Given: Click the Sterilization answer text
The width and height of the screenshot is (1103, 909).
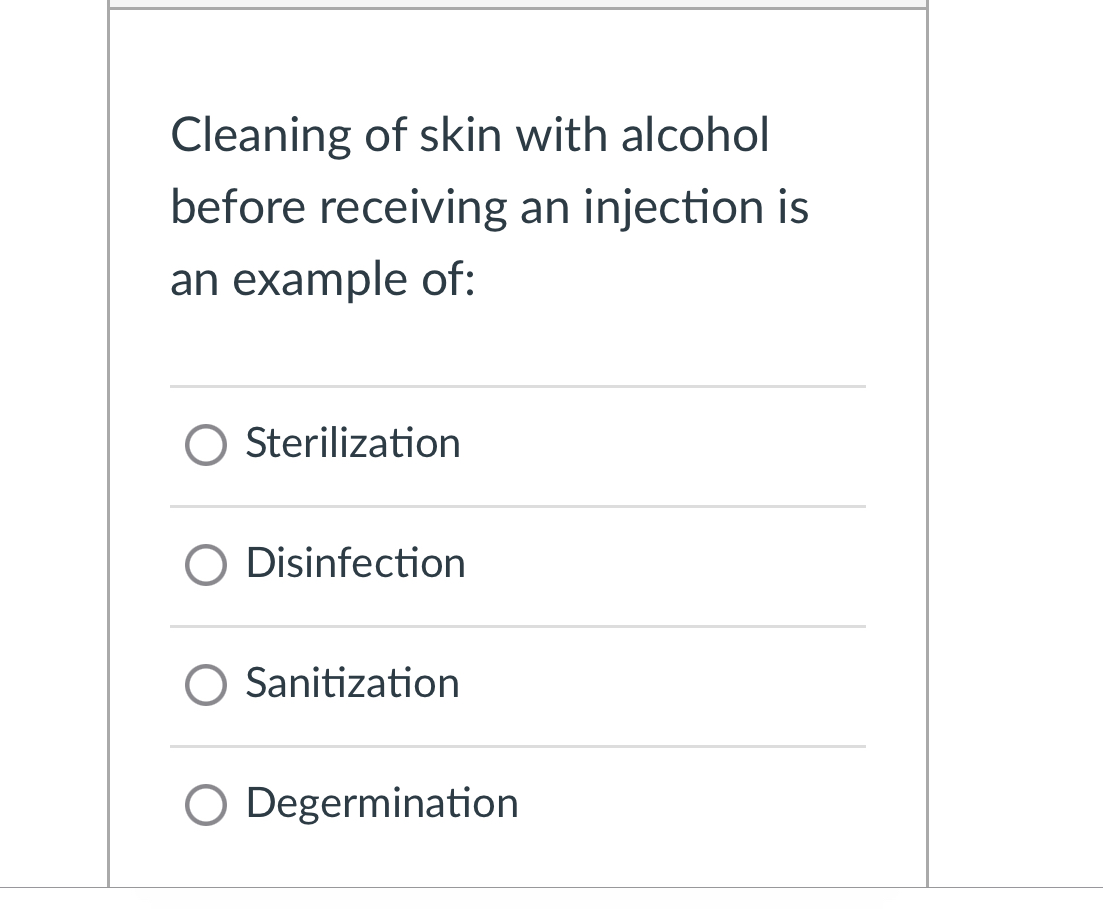Looking at the screenshot, I should point(352,444).
